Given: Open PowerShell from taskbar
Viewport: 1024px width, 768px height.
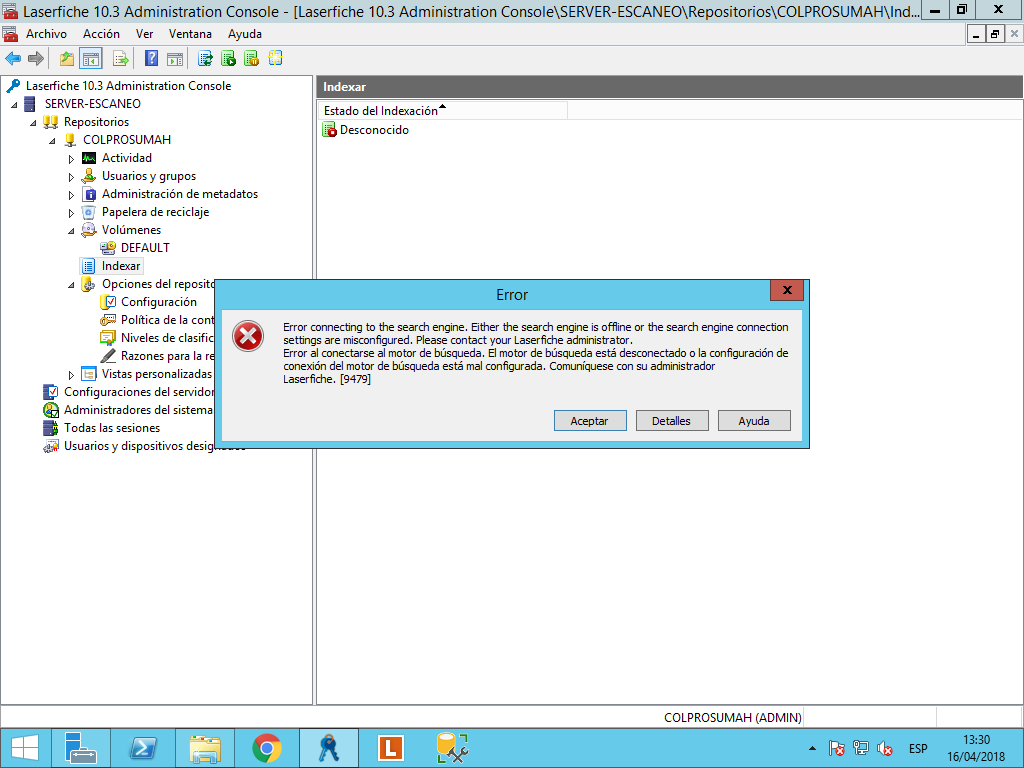Looking at the screenshot, I should click(x=142, y=748).
